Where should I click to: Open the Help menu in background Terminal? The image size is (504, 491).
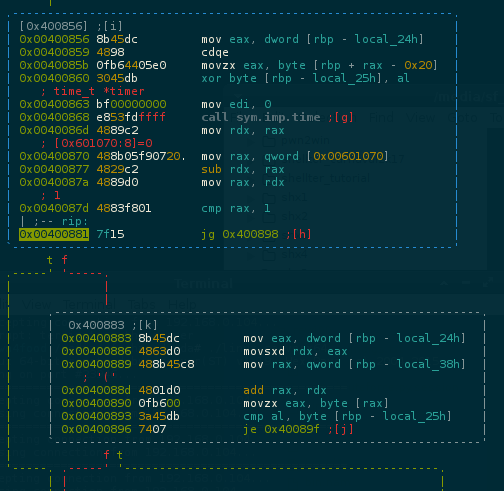pos(182,304)
